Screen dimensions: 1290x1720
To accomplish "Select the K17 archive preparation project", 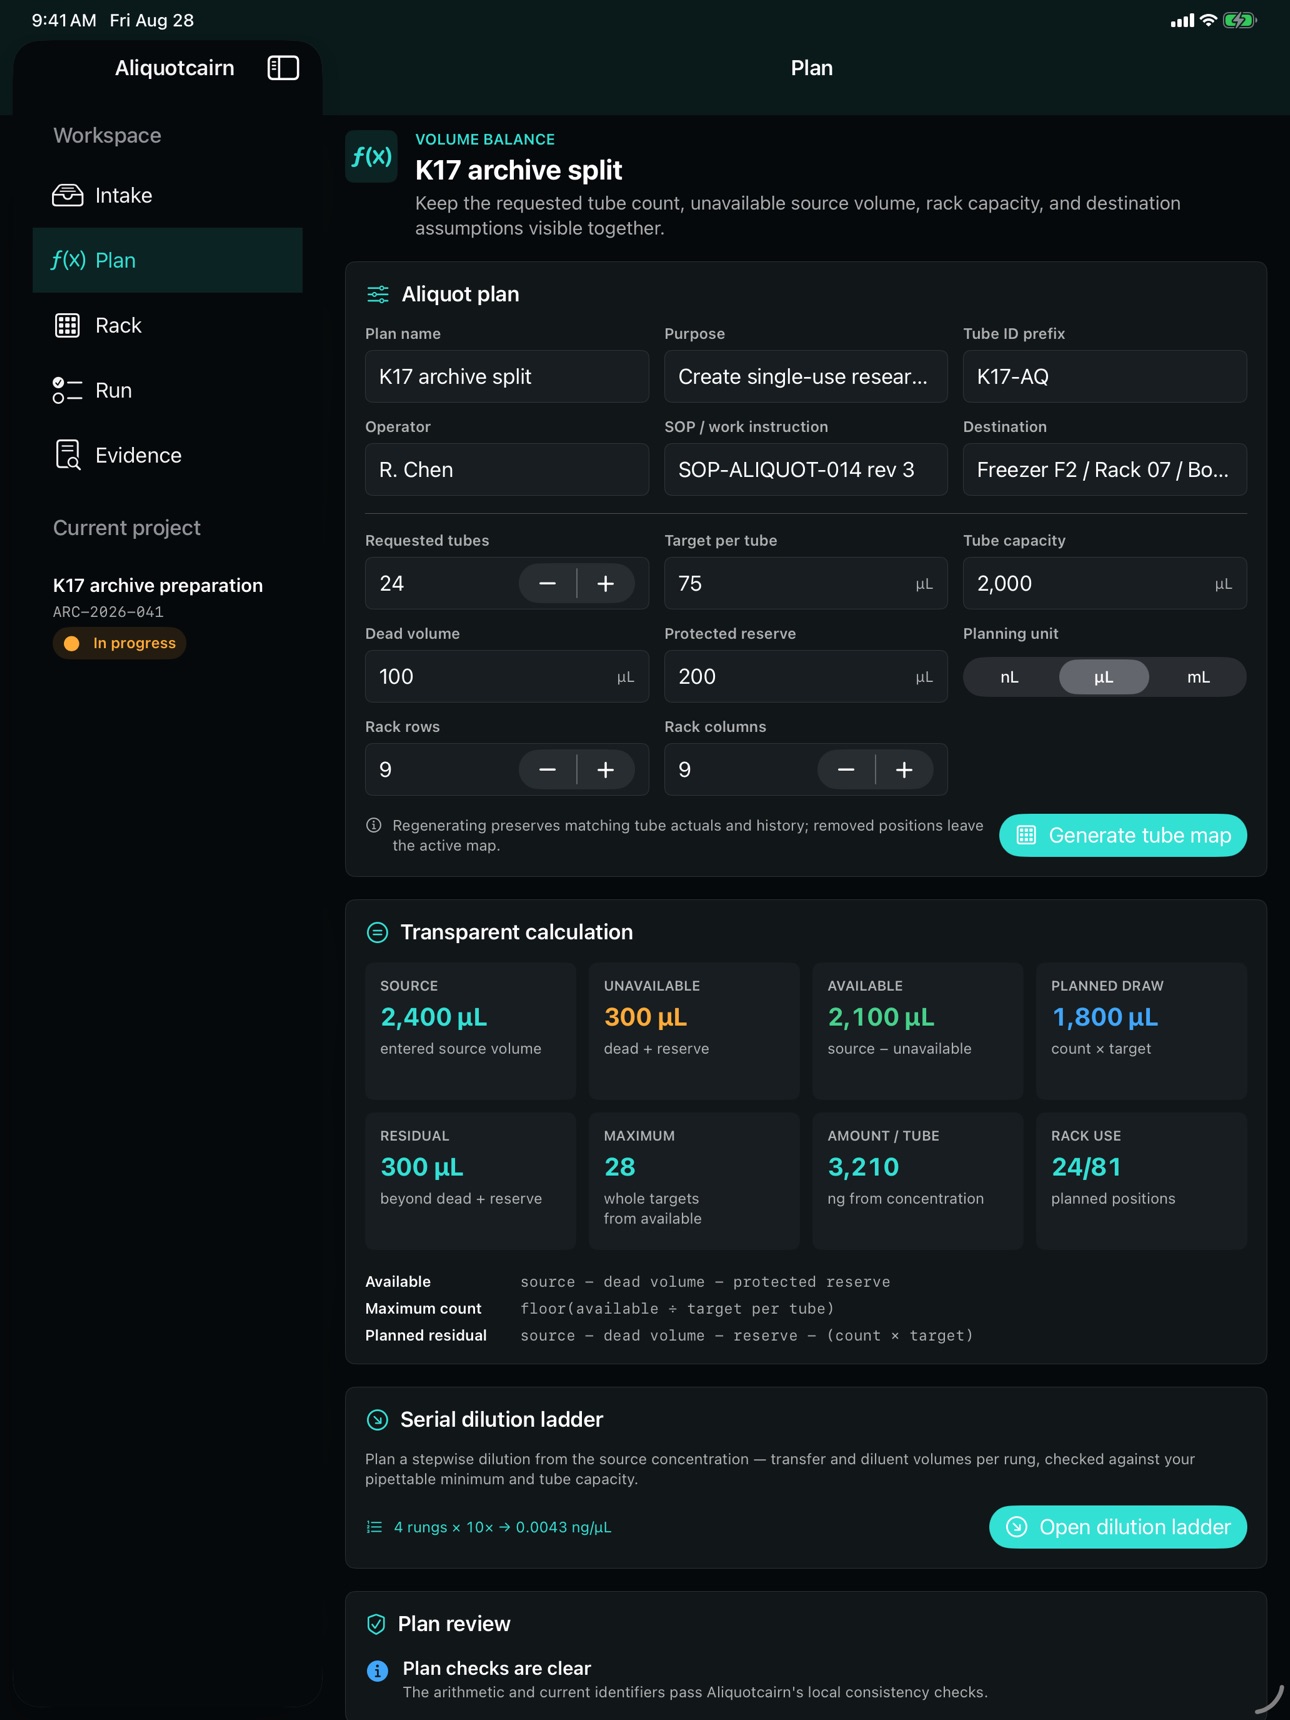I will 158,585.
